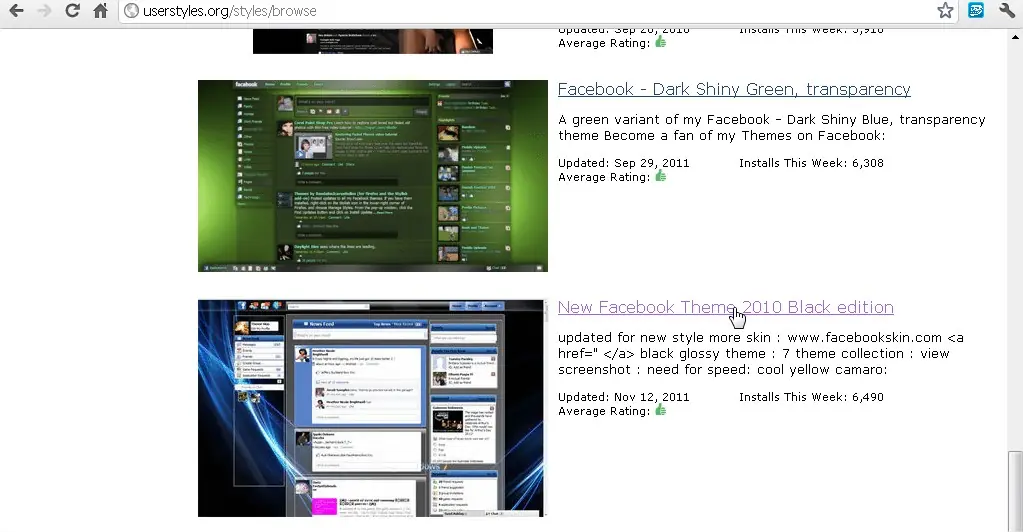The width and height of the screenshot is (1023, 532).
Task: Open the wrench settings menu
Action: 1007,10
